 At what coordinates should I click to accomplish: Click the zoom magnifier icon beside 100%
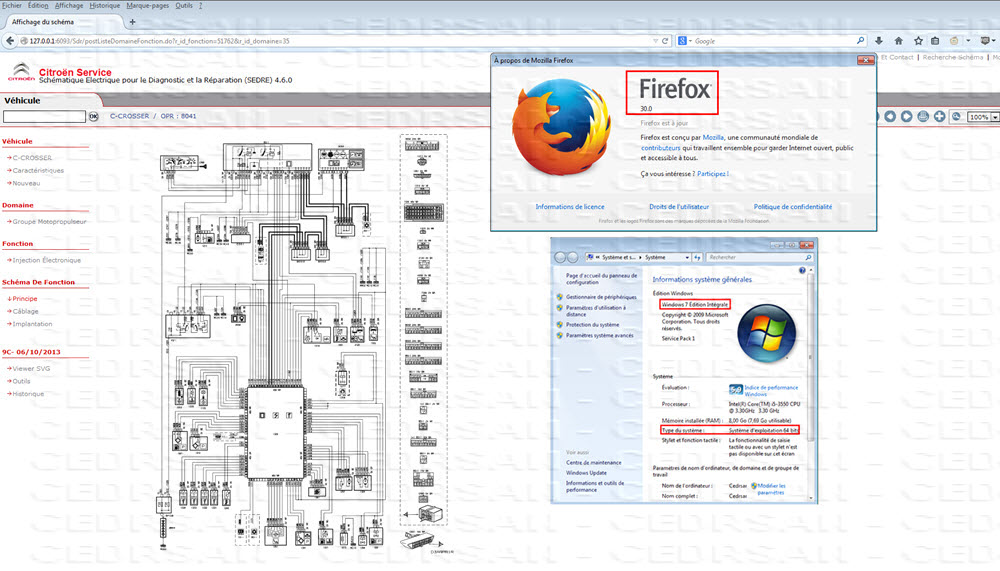click(956, 117)
